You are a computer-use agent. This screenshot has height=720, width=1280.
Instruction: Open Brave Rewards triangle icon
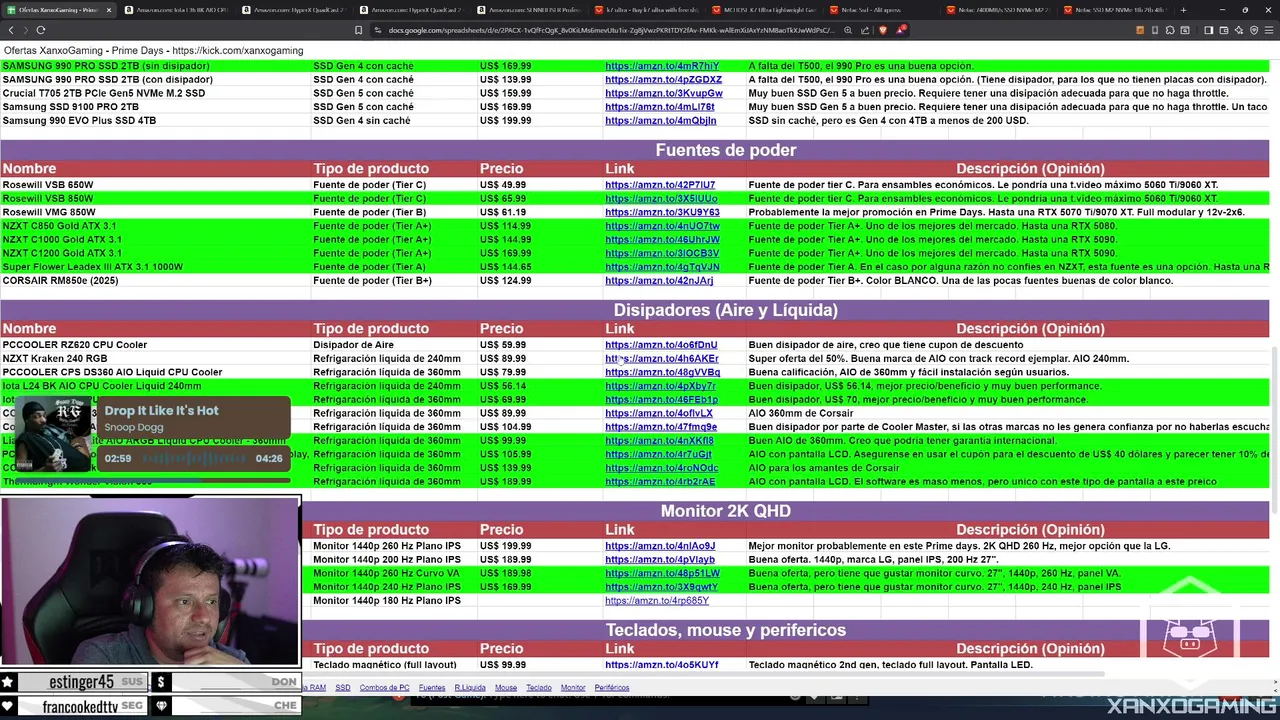[901, 30]
